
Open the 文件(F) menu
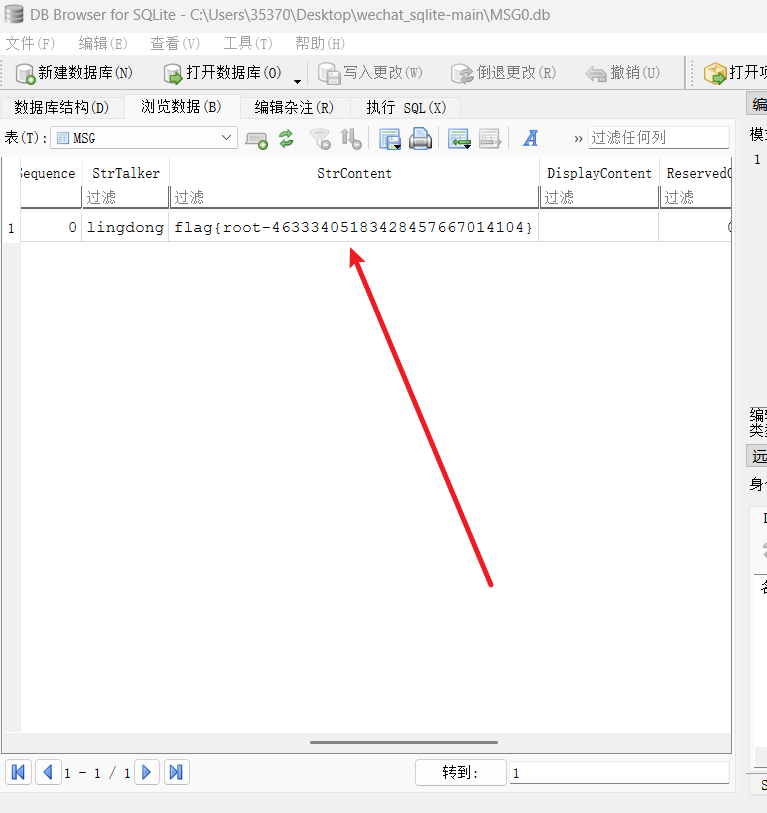click(30, 44)
